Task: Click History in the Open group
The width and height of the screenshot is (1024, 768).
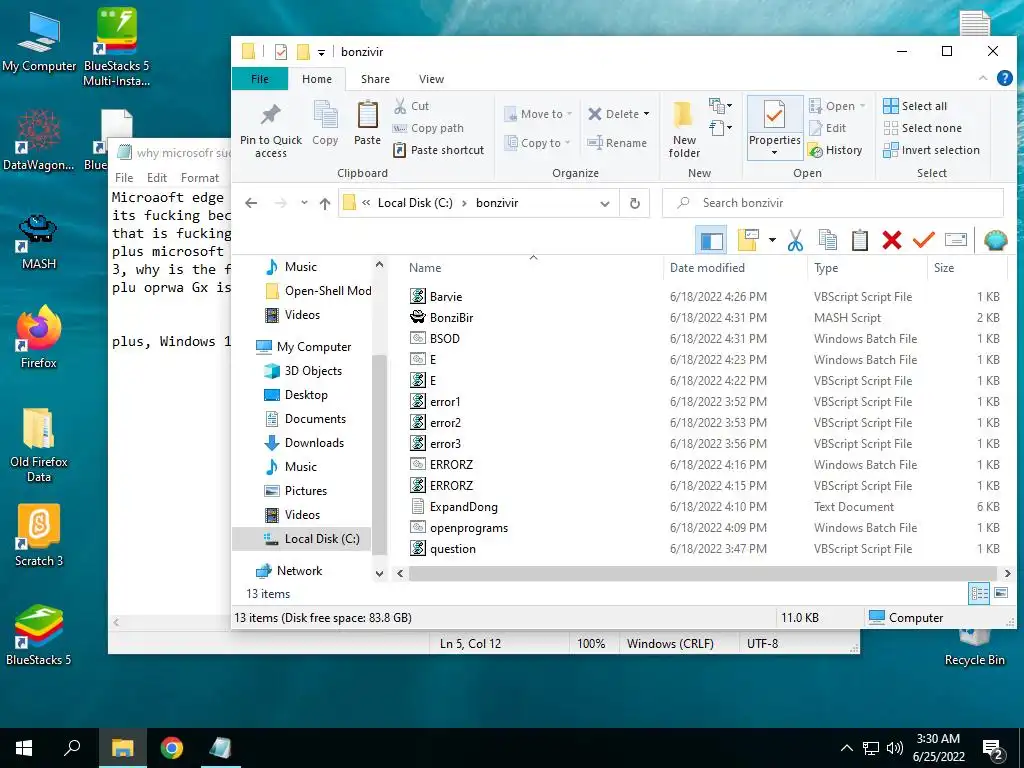Action: (835, 150)
